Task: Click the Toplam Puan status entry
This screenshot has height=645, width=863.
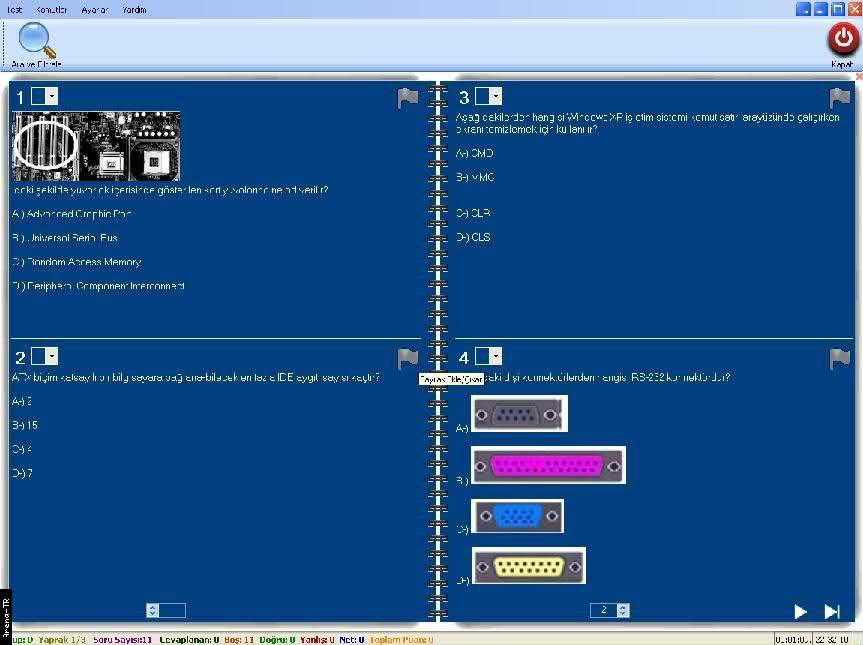Action: tap(401, 639)
